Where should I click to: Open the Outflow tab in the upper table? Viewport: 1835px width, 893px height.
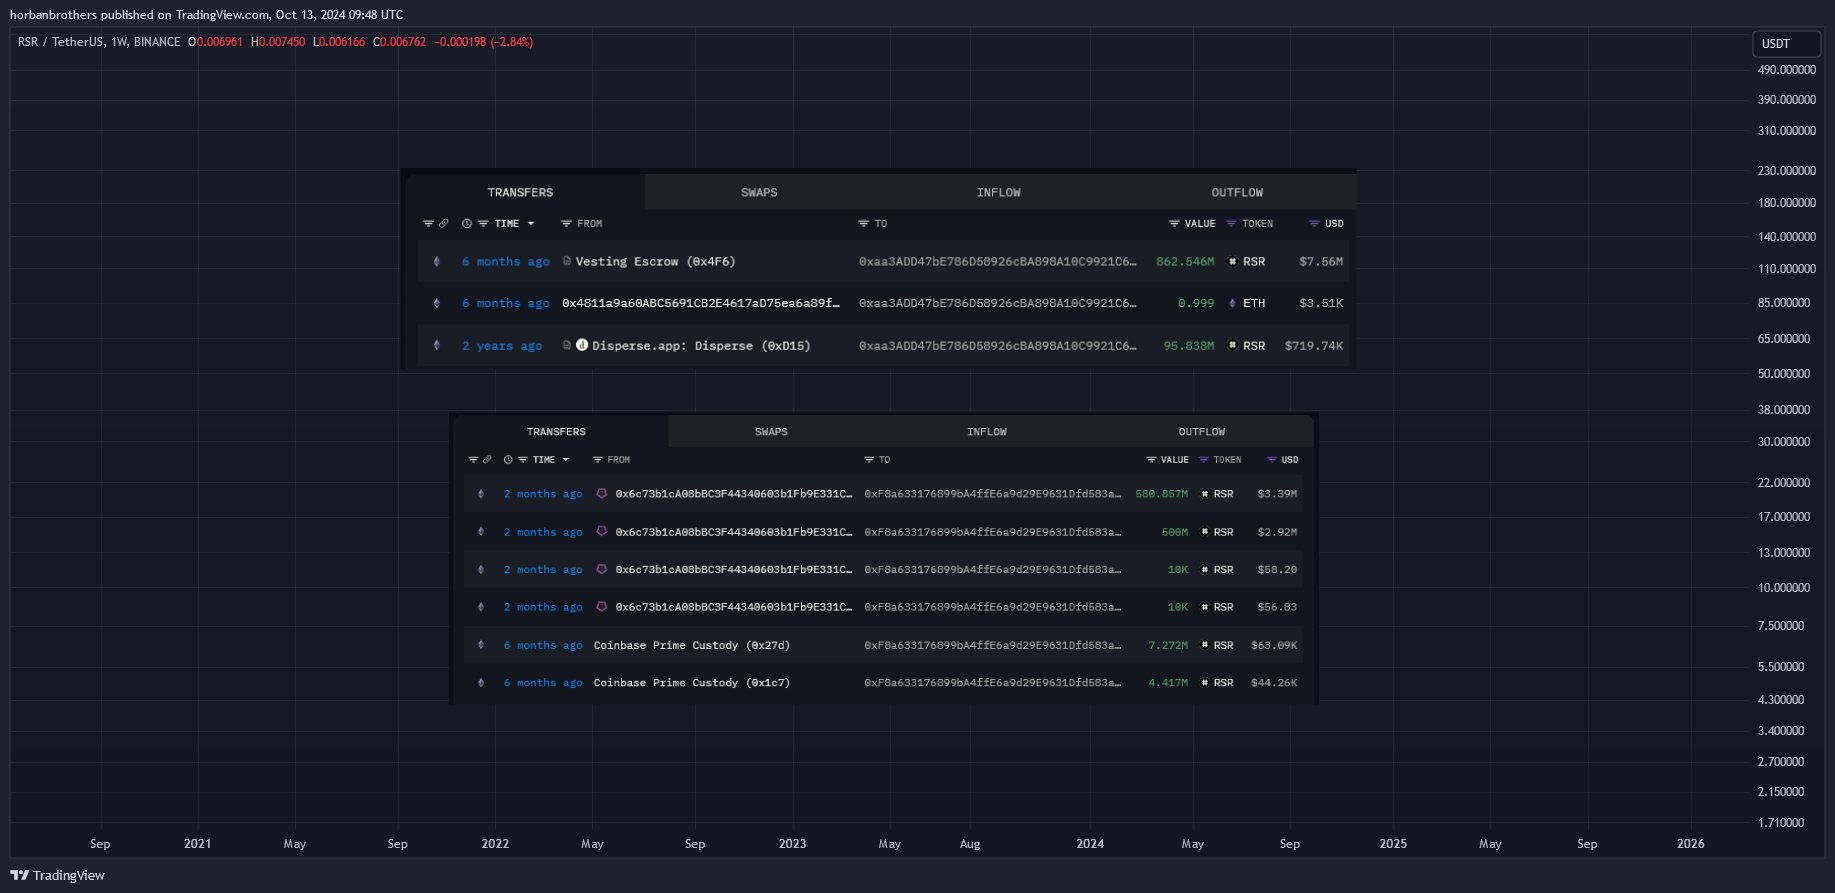tap(1237, 192)
